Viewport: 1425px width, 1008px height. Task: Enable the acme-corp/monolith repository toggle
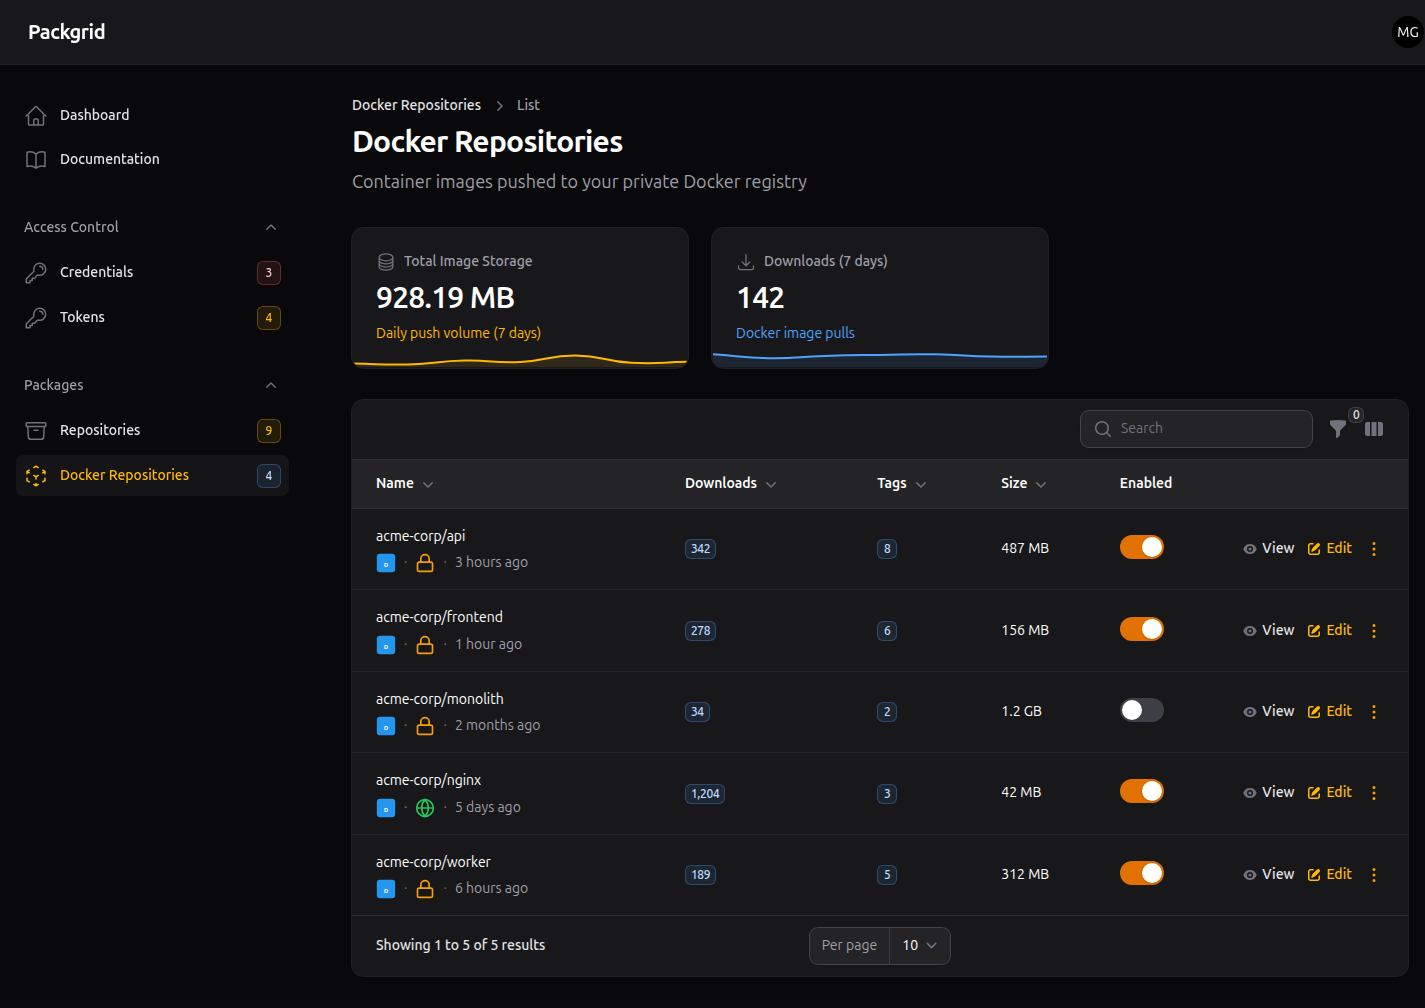(1141, 709)
